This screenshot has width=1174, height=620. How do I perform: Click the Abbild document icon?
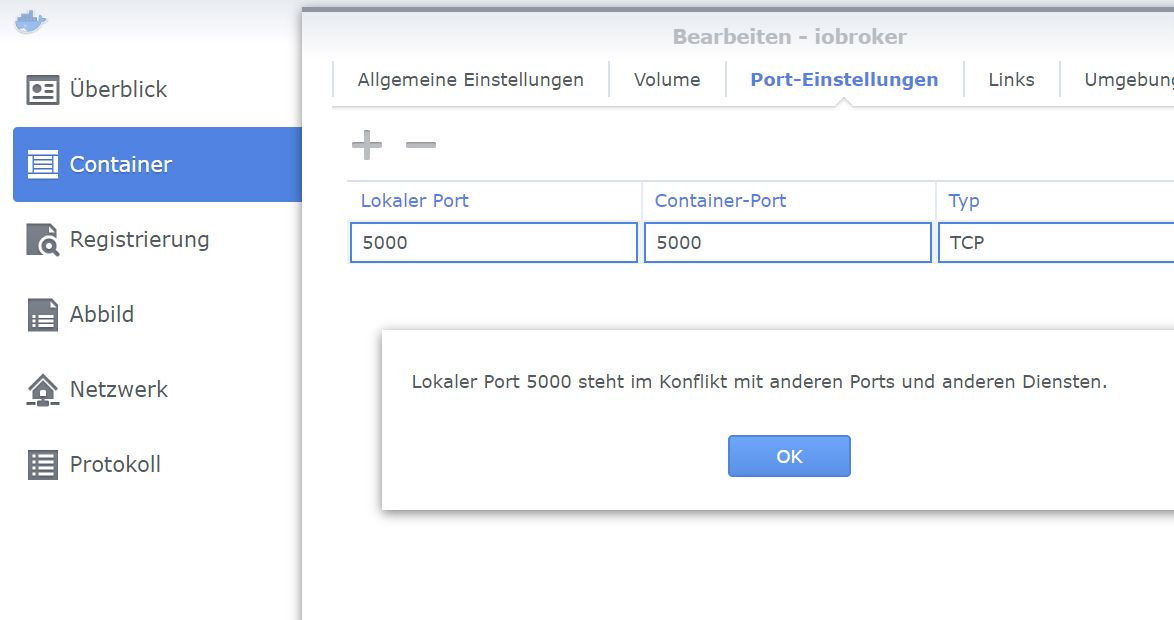(x=43, y=314)
